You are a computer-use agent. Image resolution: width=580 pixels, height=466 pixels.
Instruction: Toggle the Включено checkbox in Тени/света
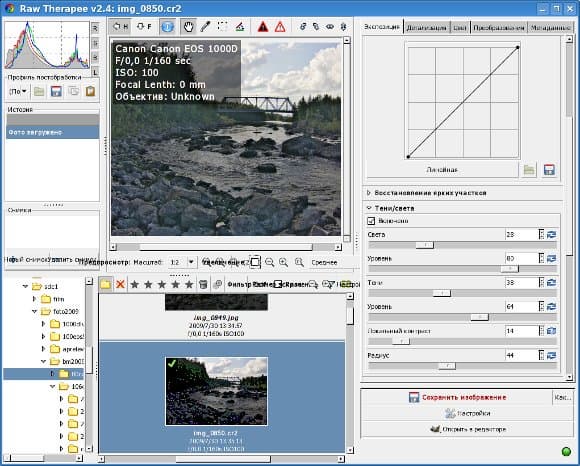click(x=371, y=221)
